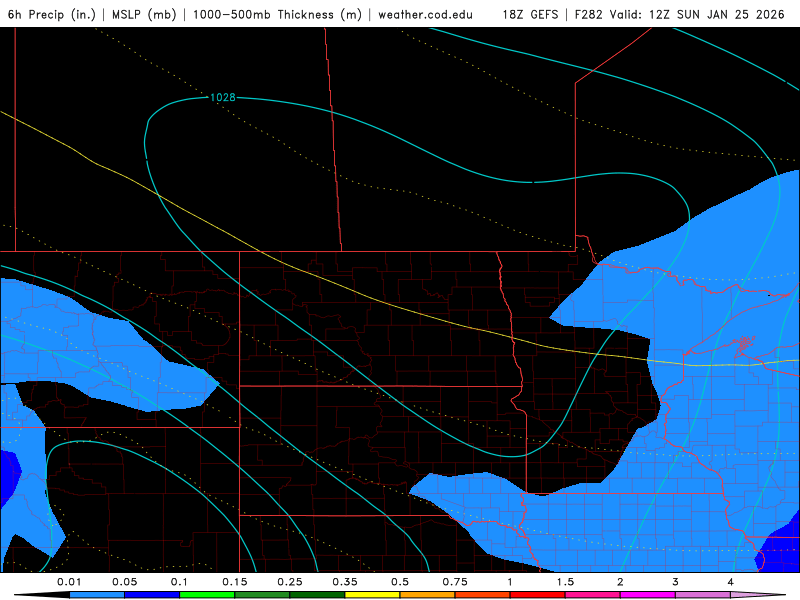800x600 pixels.
Task: Click the 'MSLP (mb)' header text
Action: (x=144, y=14)
